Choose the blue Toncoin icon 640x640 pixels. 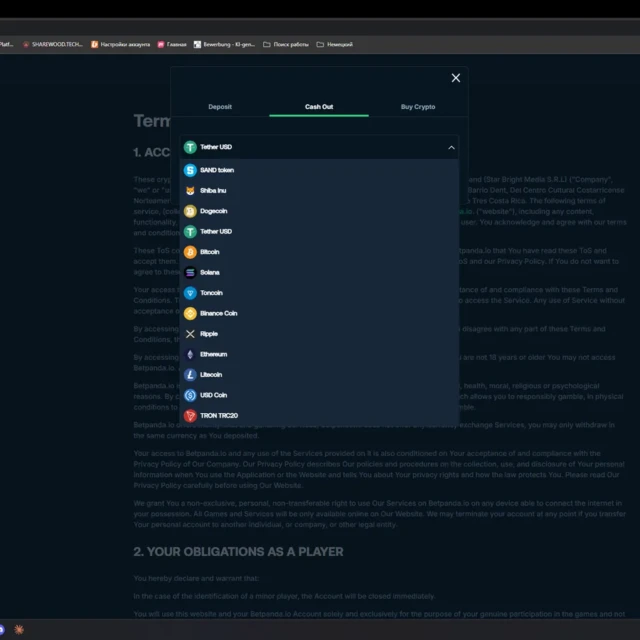190,293
